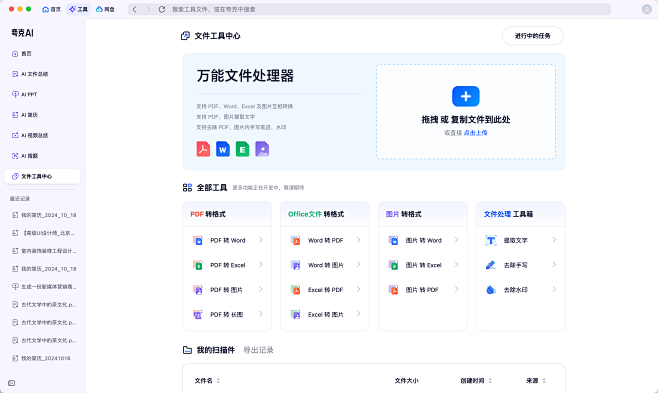Open chevron beside Excel 转 PDF

click(x=358, y=289)
